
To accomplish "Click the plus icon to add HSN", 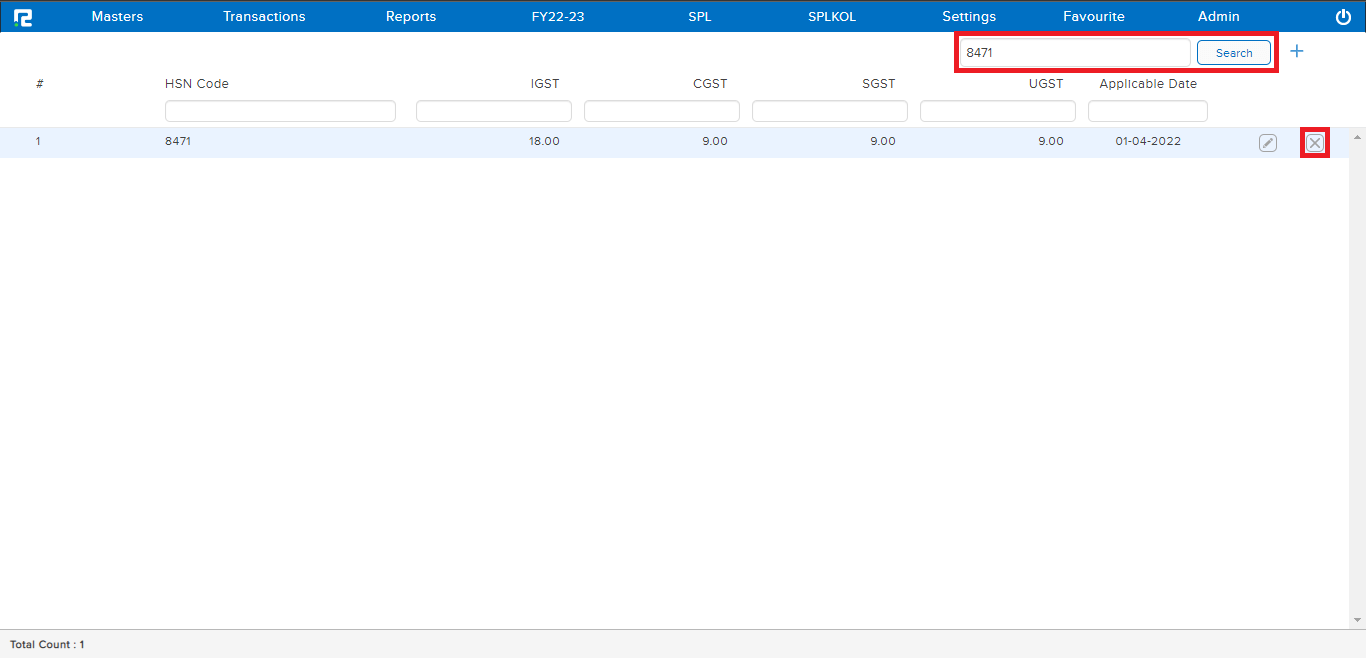I will click(x=1297, y=51).
